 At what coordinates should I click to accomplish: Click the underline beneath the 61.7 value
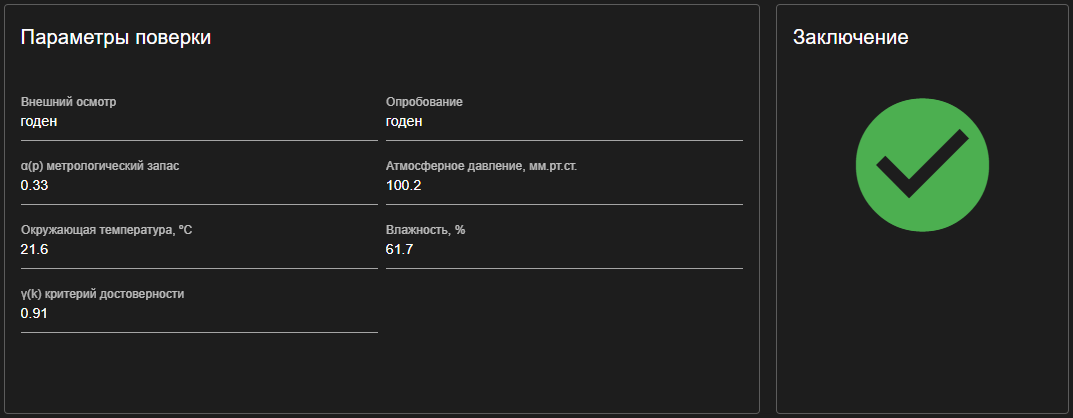tap(564, 268)
